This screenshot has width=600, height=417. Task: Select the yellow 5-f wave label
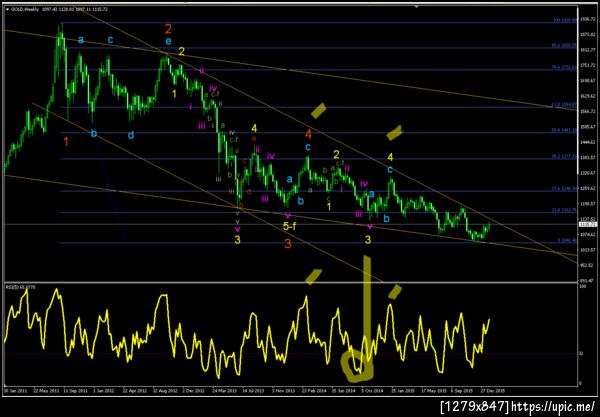point(289,226)
